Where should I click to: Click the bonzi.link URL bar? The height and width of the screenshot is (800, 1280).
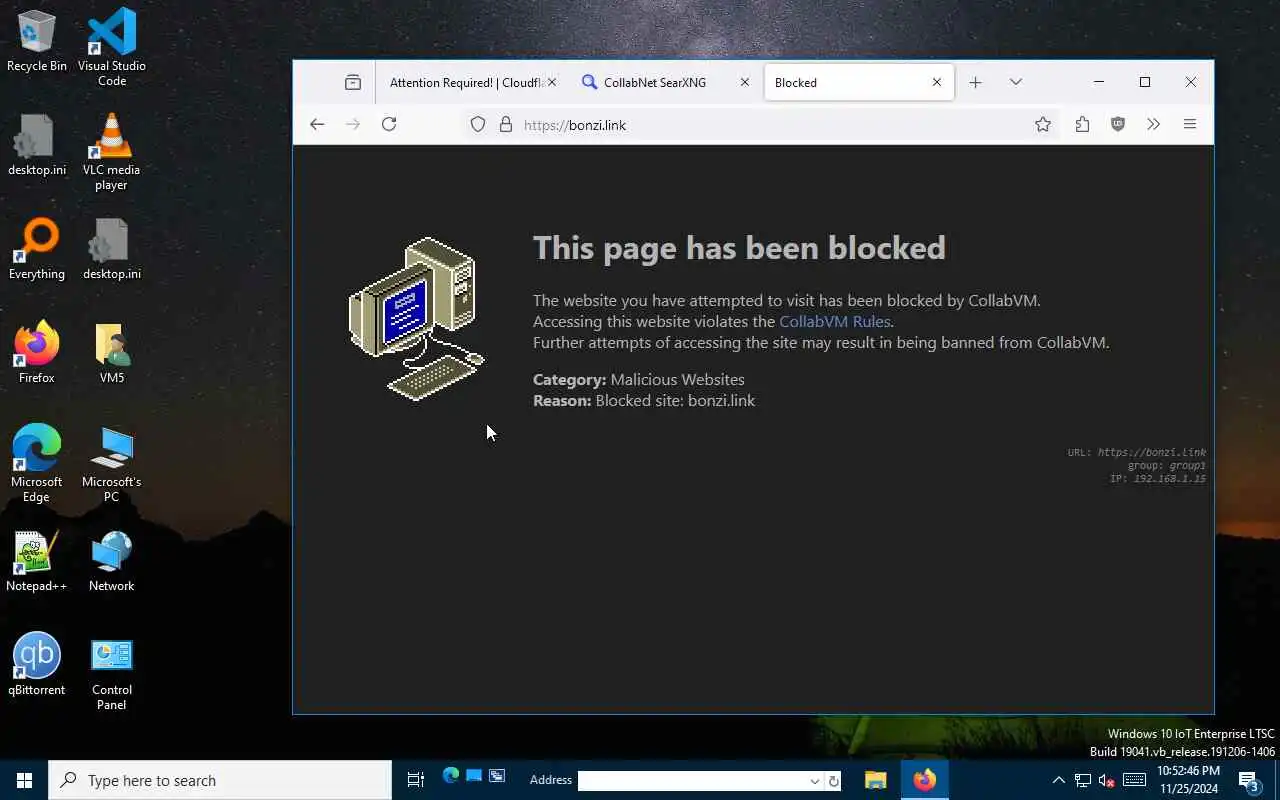pos(760,125)
